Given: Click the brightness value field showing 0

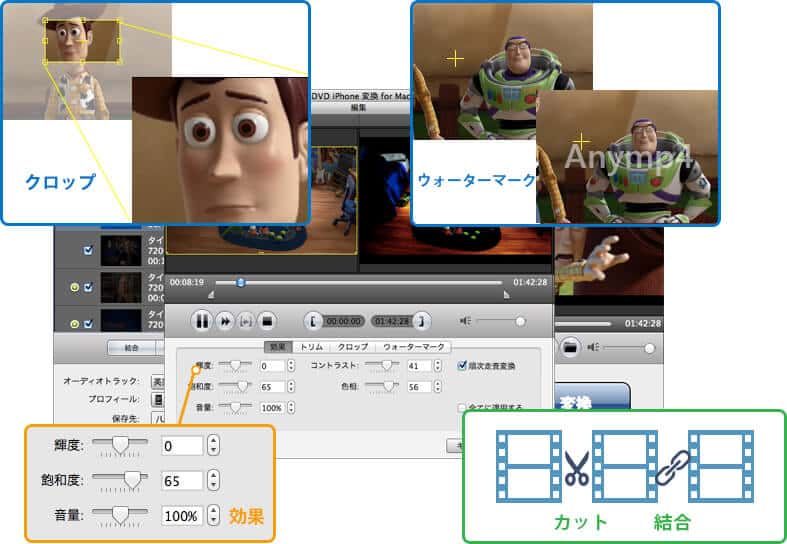Looking at the screenshot, I should 272,366.
